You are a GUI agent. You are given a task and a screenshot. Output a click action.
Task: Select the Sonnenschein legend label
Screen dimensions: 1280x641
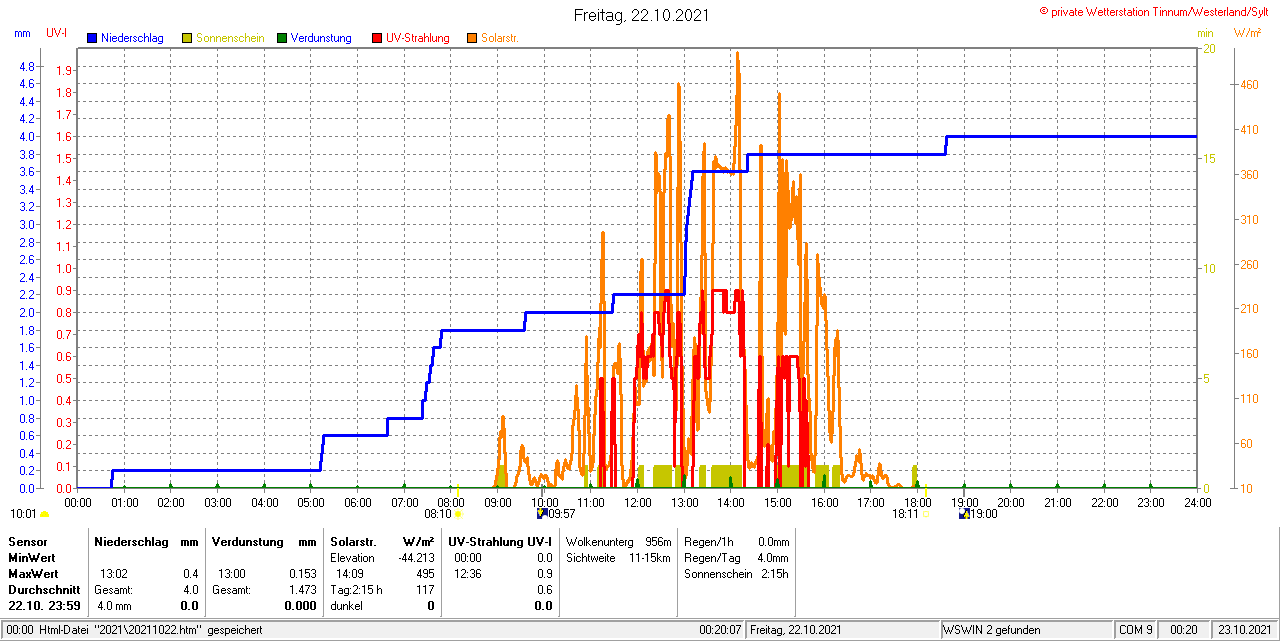[x=230, y=38]
